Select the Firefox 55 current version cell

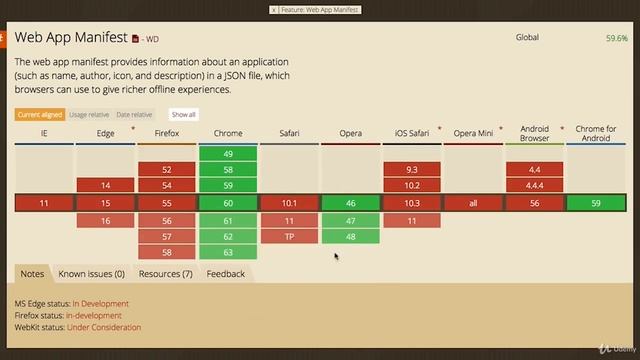coord(167,203)
